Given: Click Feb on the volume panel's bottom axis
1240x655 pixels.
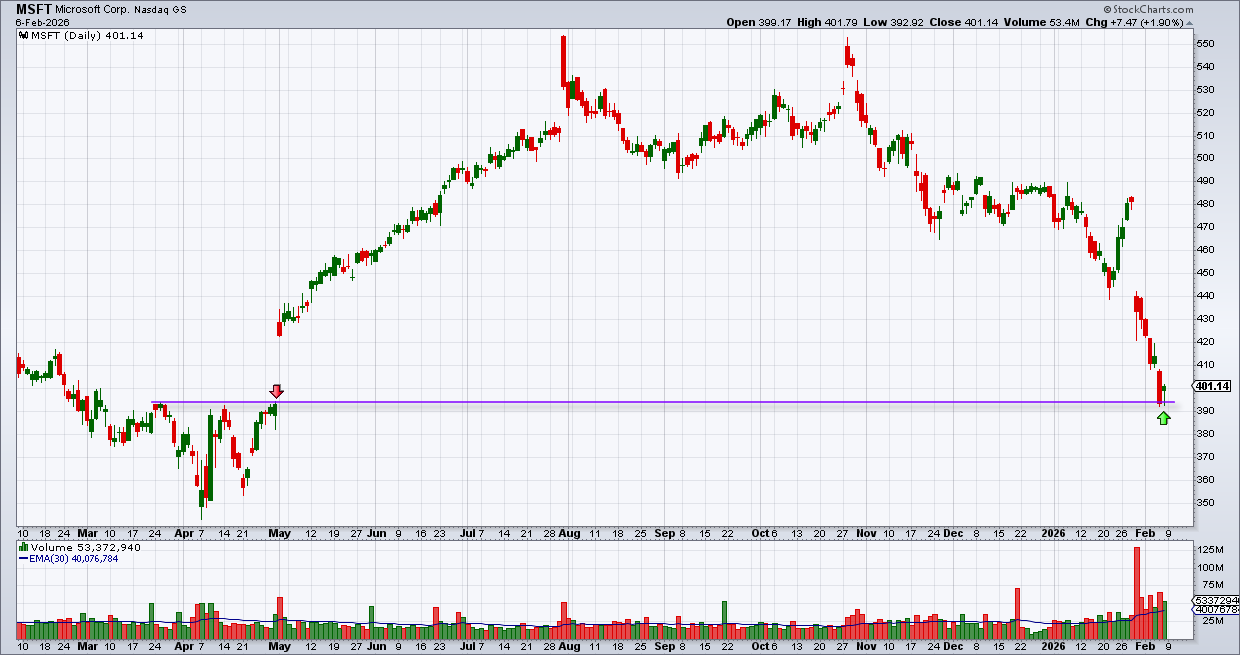Looking at the screenshot, I should coord(1143,647).
